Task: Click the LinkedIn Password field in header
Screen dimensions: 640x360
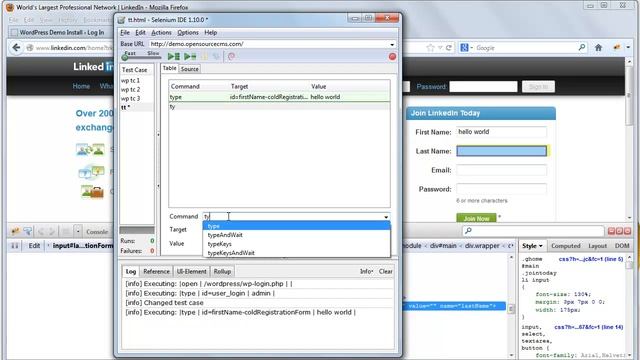Action: [483, 87]
